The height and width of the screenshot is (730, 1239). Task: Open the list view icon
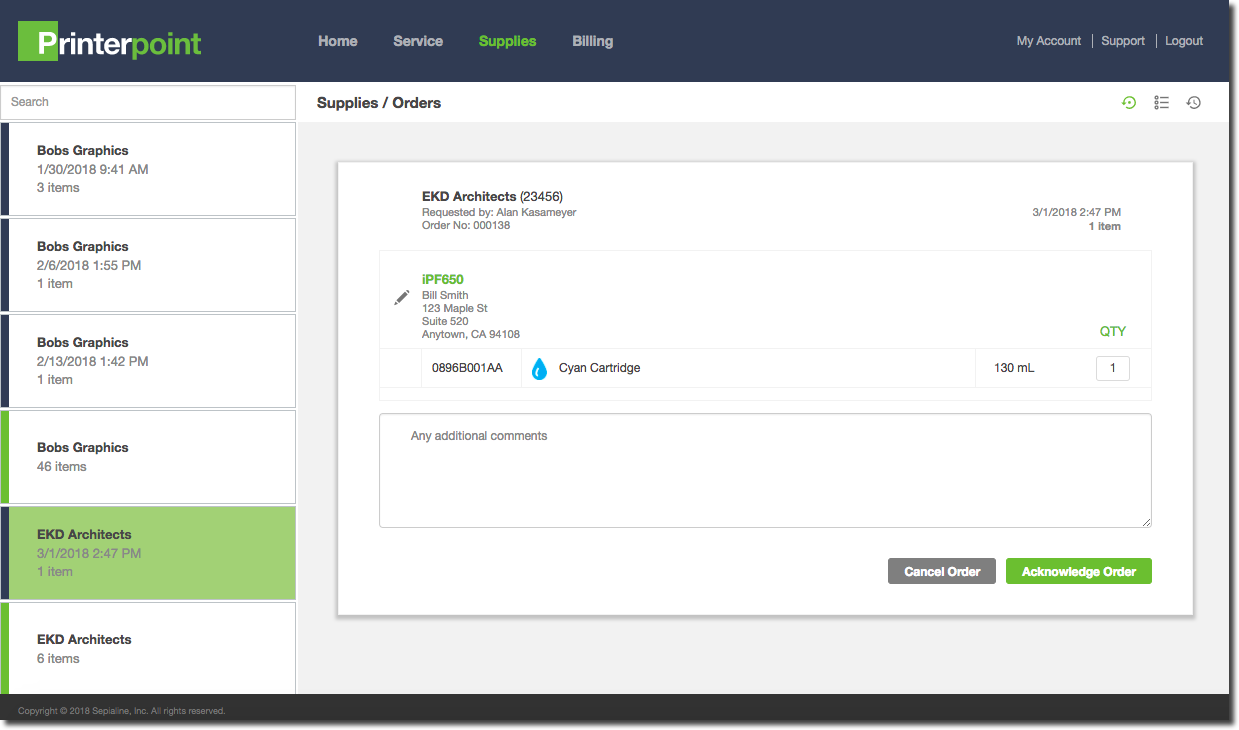1161,102
